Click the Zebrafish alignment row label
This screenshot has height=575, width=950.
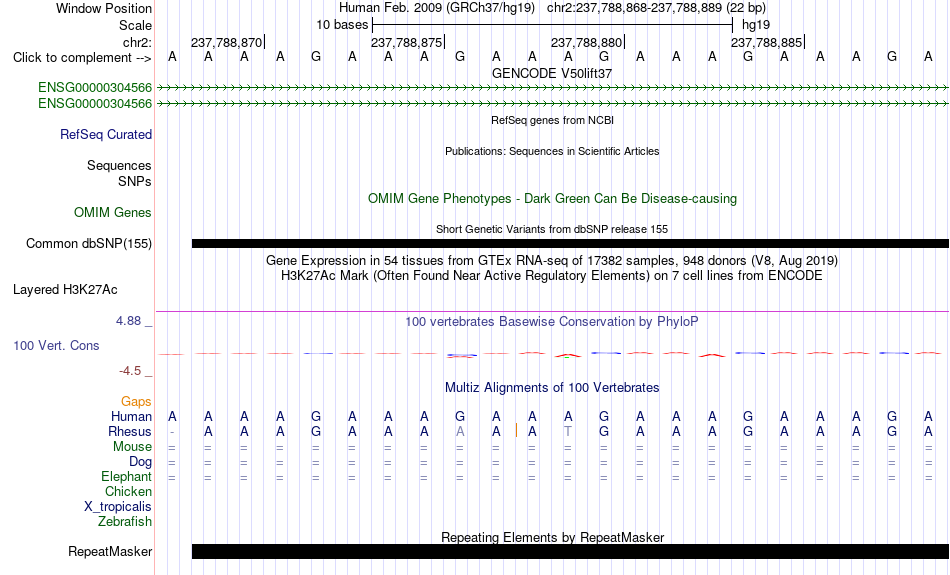(125, 522)
